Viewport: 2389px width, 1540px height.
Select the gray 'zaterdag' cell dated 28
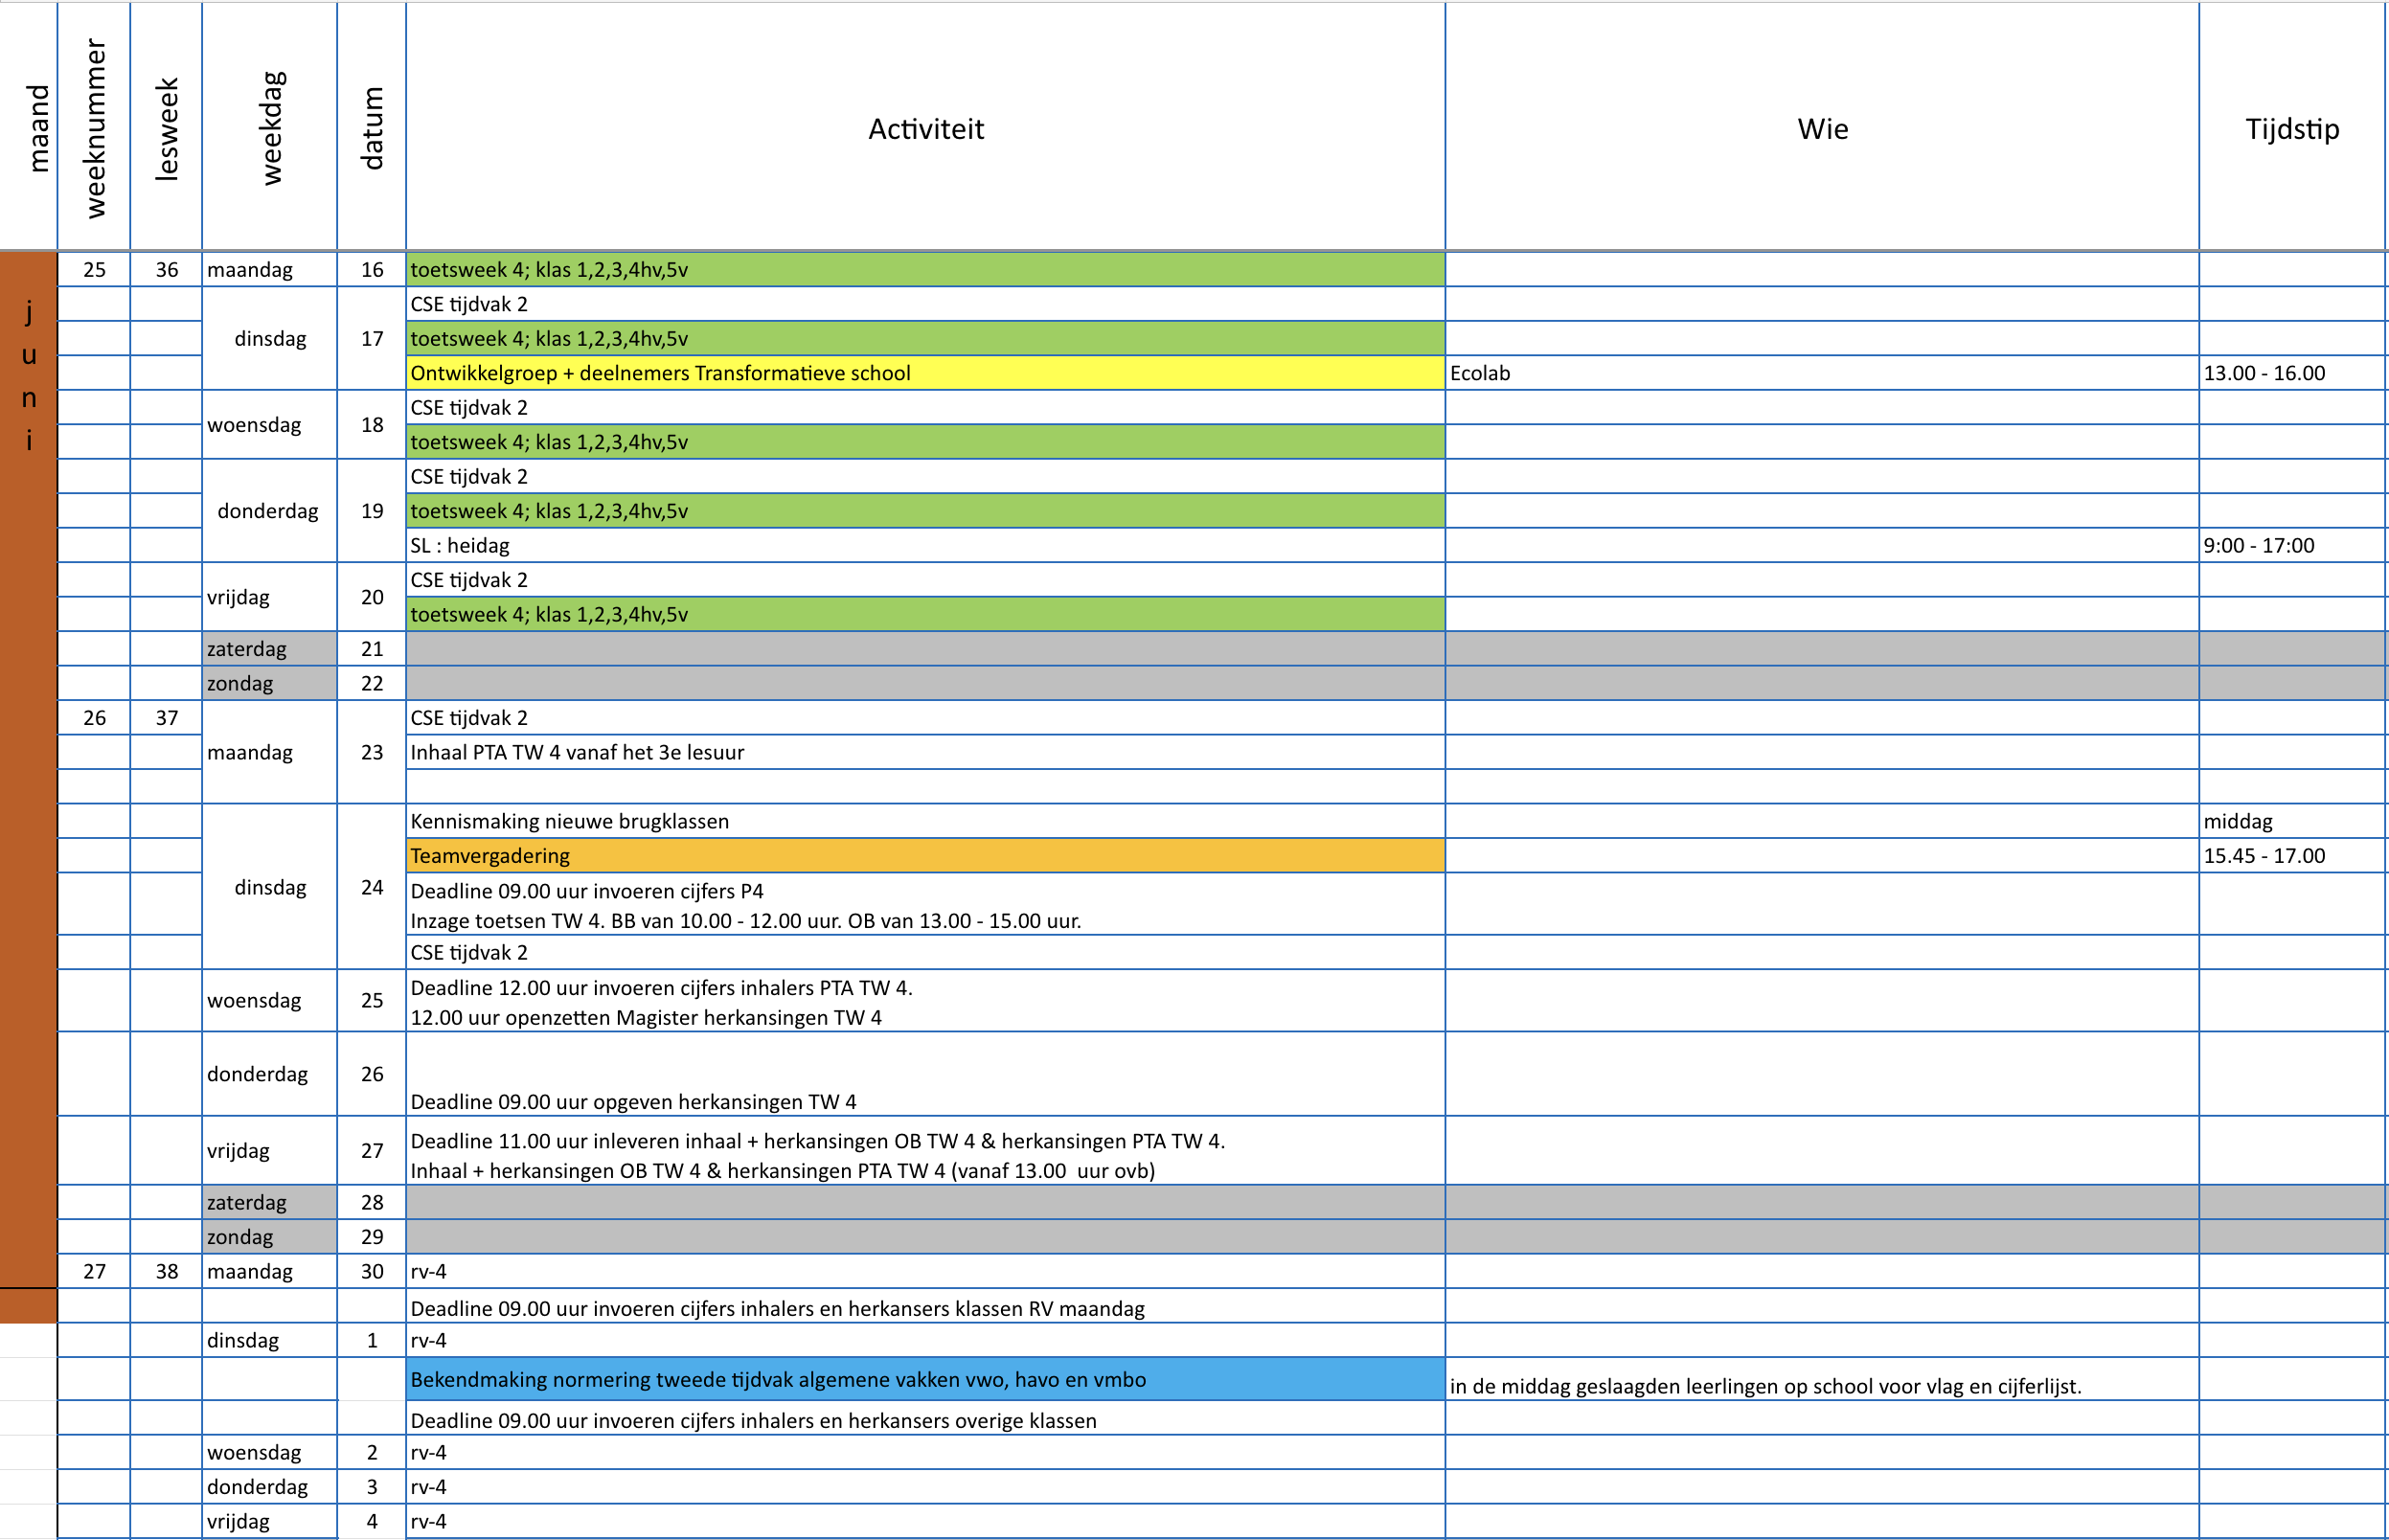pyautogui.click(x=270, y=1202)
